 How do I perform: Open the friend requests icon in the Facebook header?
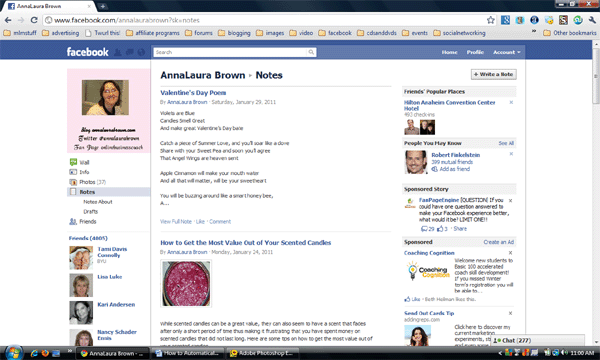(x=118, y=52)
